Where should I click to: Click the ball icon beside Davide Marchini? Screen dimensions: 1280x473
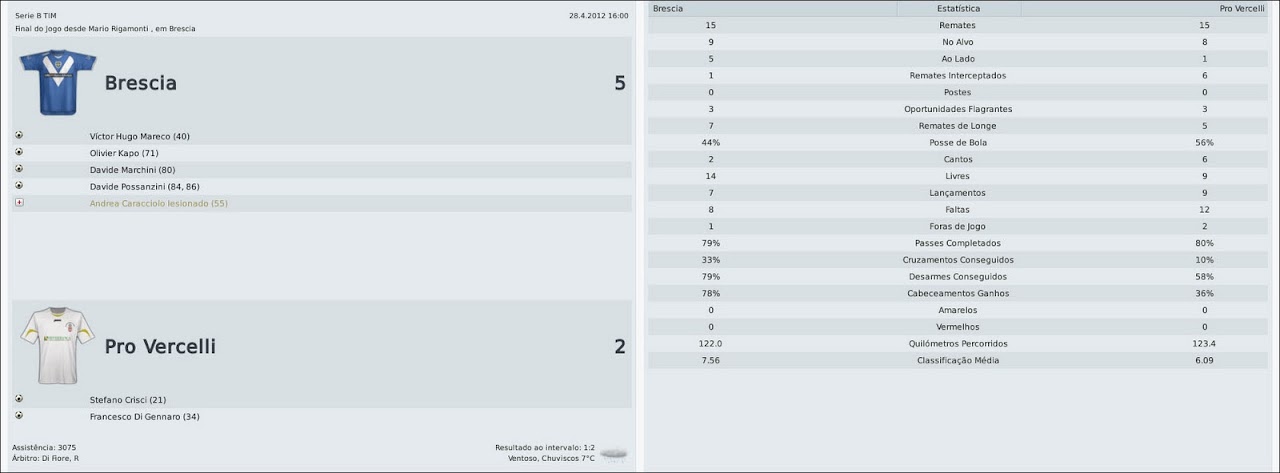19,169
